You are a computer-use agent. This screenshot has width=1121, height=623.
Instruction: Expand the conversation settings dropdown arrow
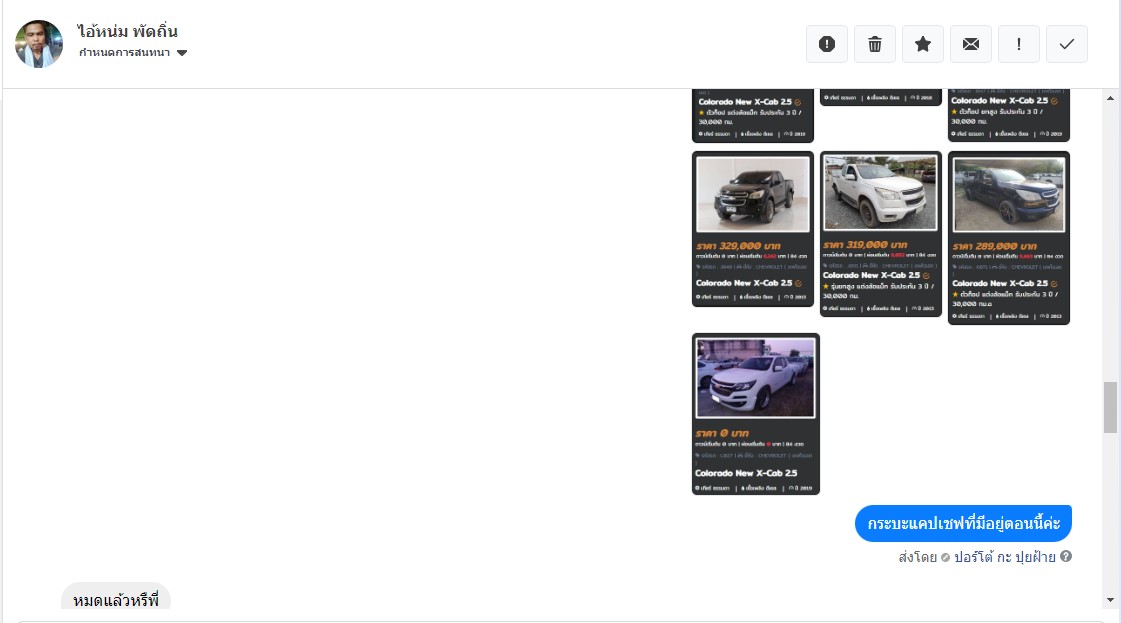pos(182,53)
